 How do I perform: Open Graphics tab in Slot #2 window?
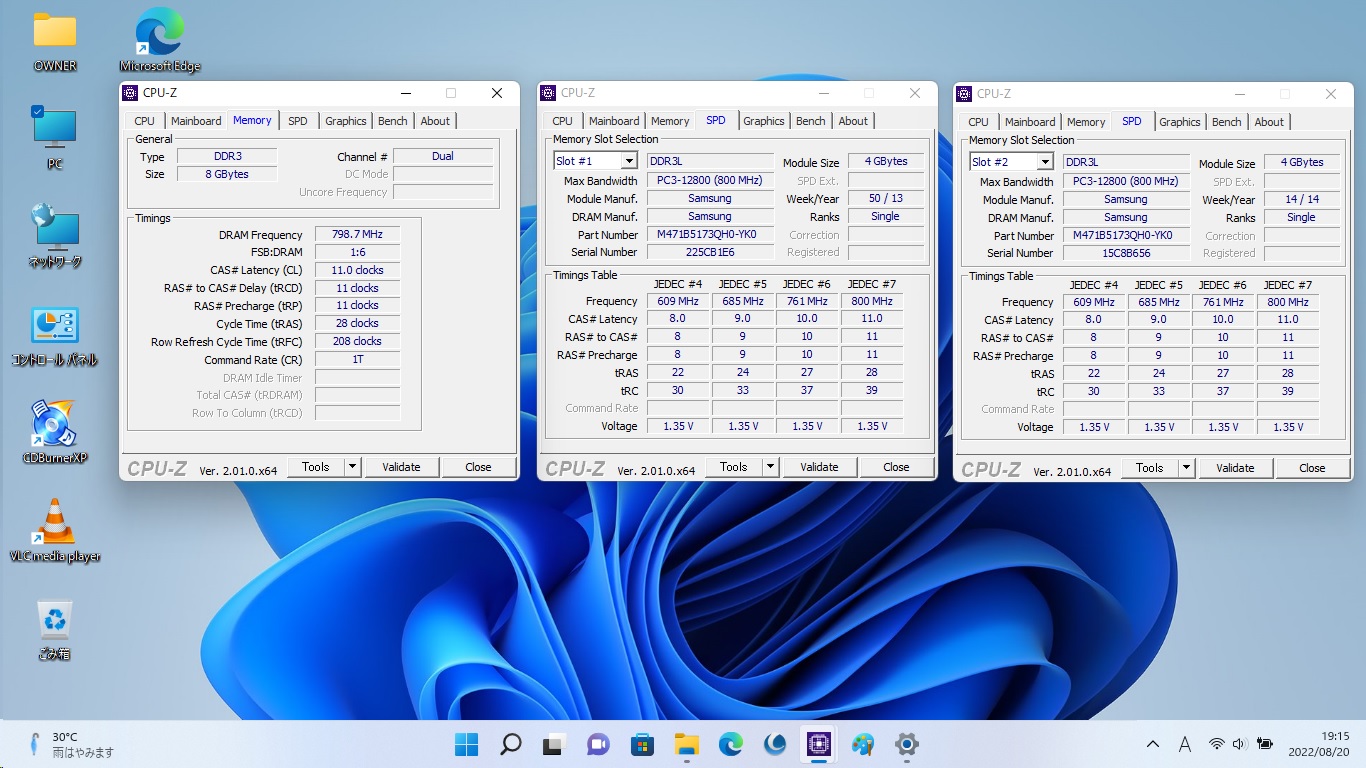pyautogui.click(x=1179, y=122)
